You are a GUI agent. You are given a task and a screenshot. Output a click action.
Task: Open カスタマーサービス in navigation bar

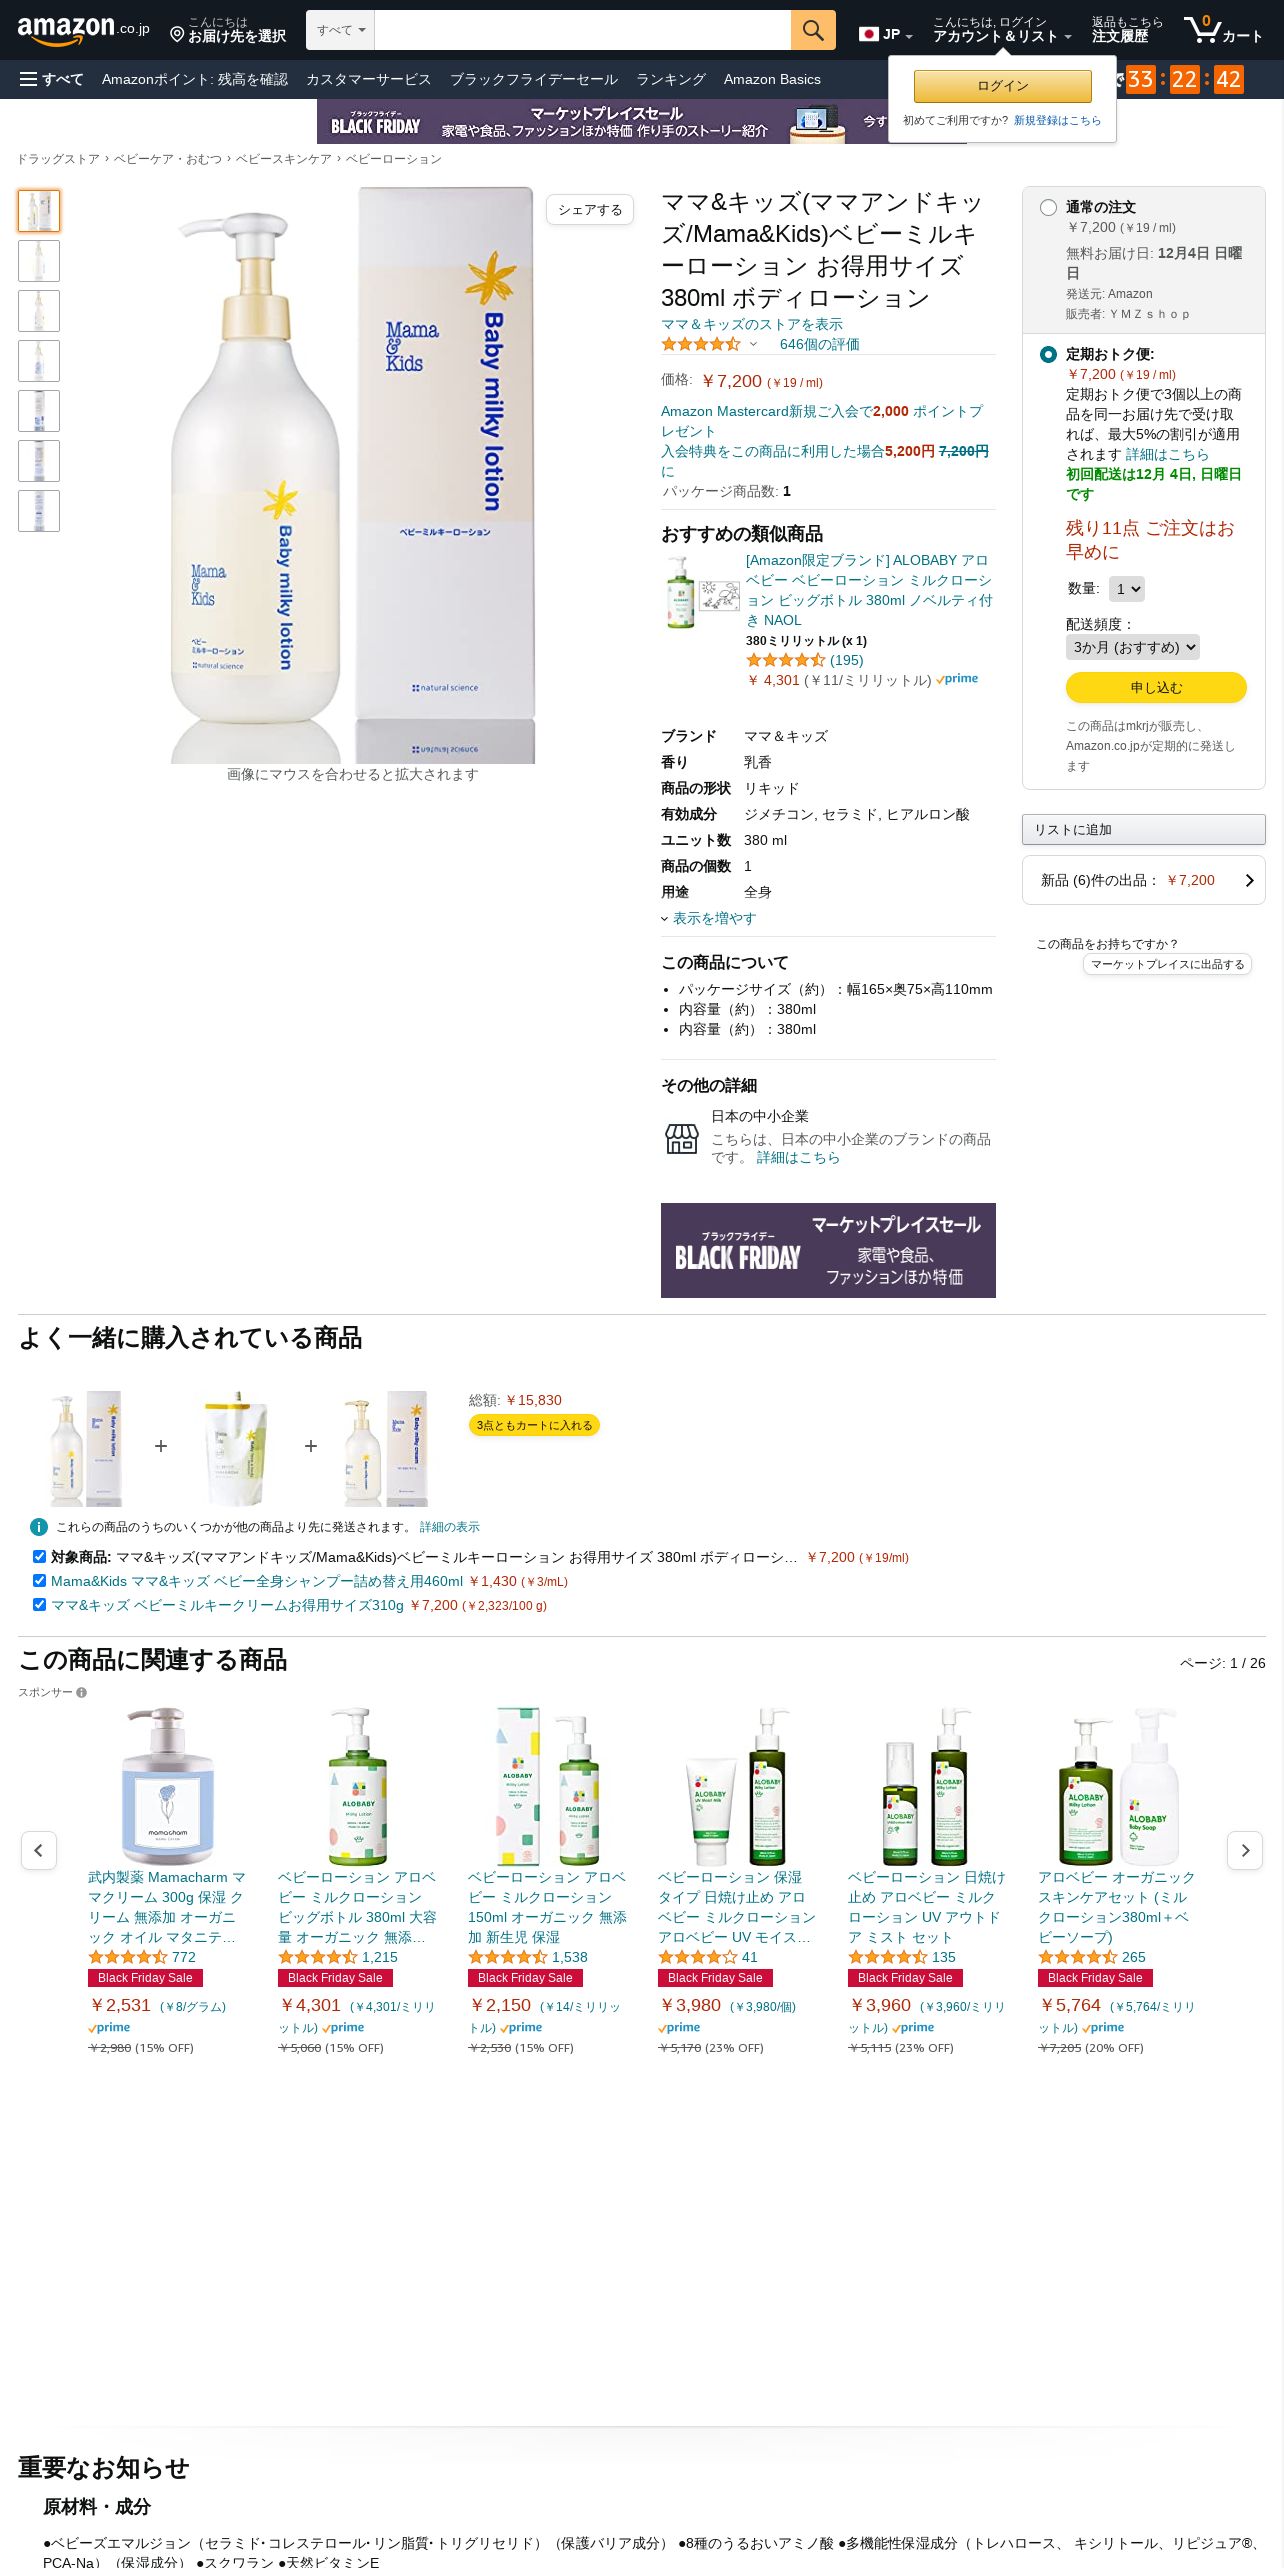point(368,79)
